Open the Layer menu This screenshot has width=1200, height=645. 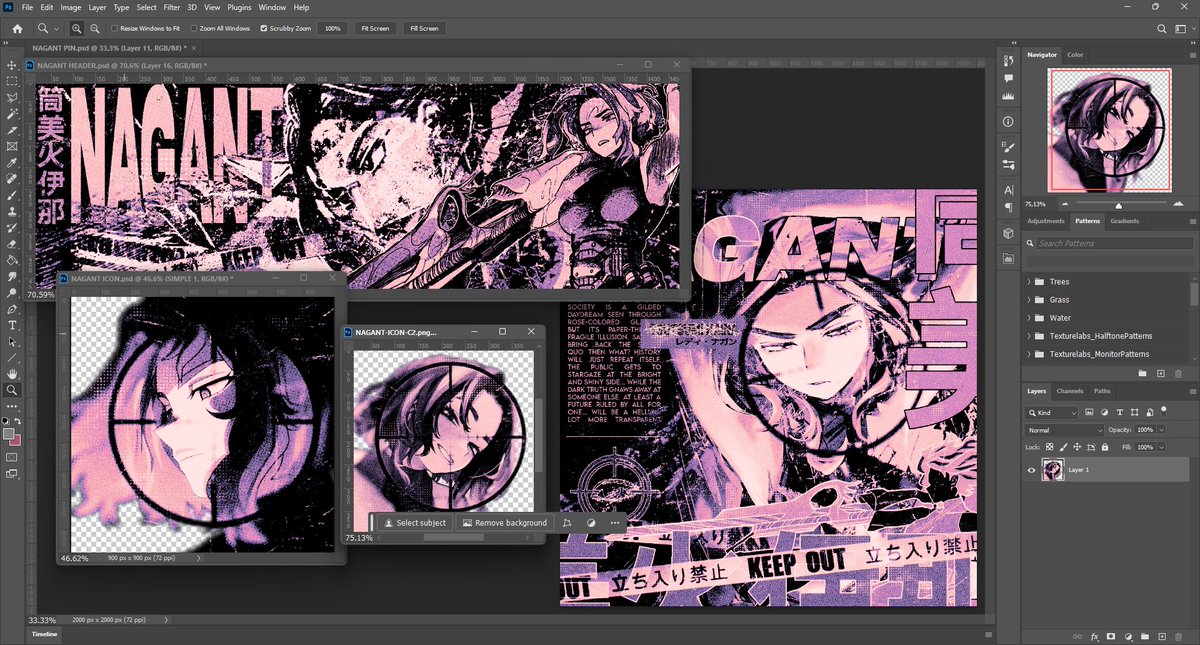(x=97, y=7)
